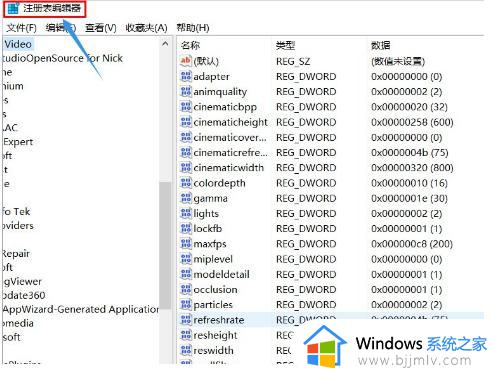Open the 编辑 menu
The height and width of the screenshot is (374, 492).
tap(61, 28)
